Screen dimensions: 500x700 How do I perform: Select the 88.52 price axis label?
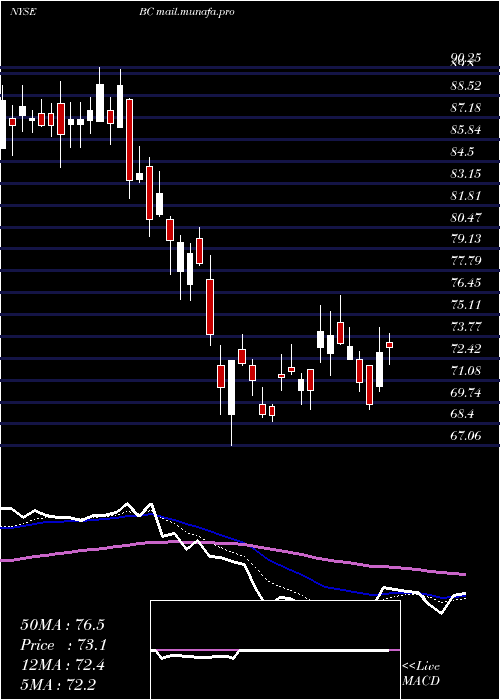click(466, 86)
